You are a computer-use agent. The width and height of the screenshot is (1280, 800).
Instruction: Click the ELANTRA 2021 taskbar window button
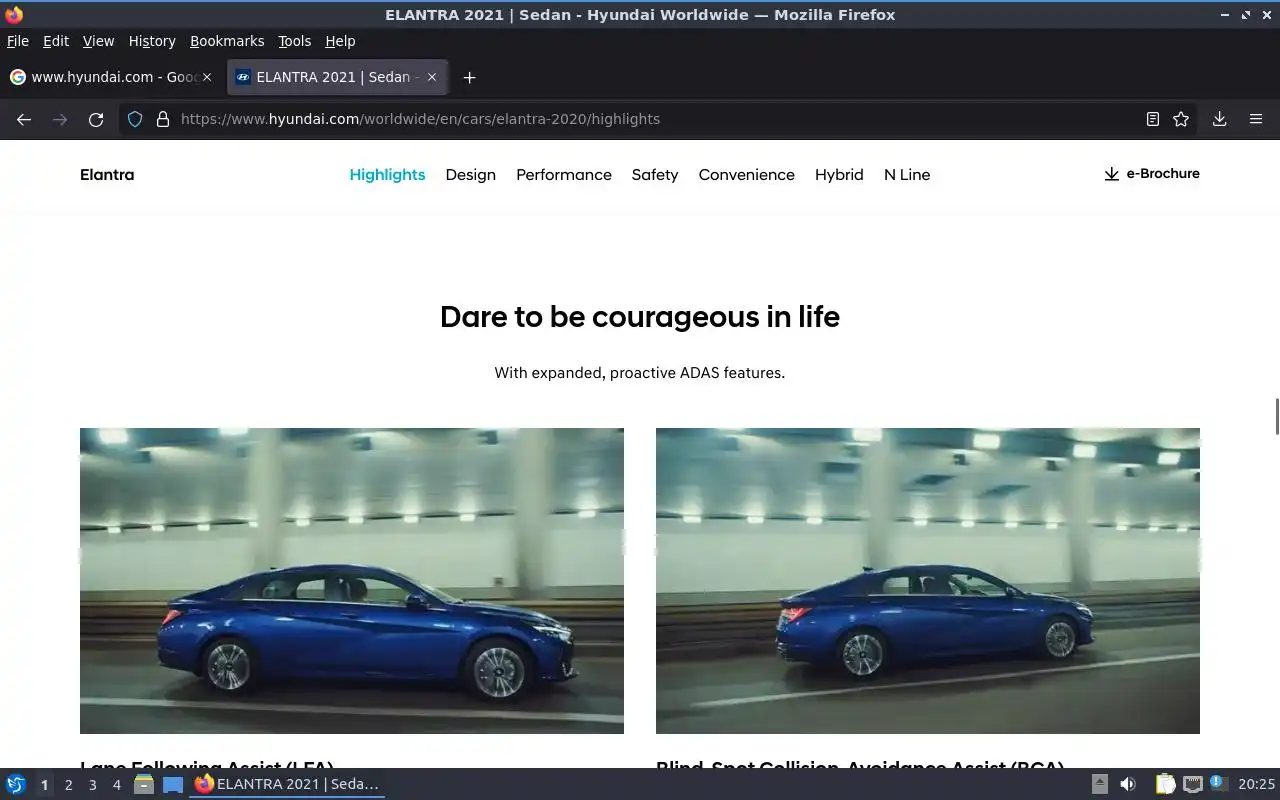pos(288,784)
